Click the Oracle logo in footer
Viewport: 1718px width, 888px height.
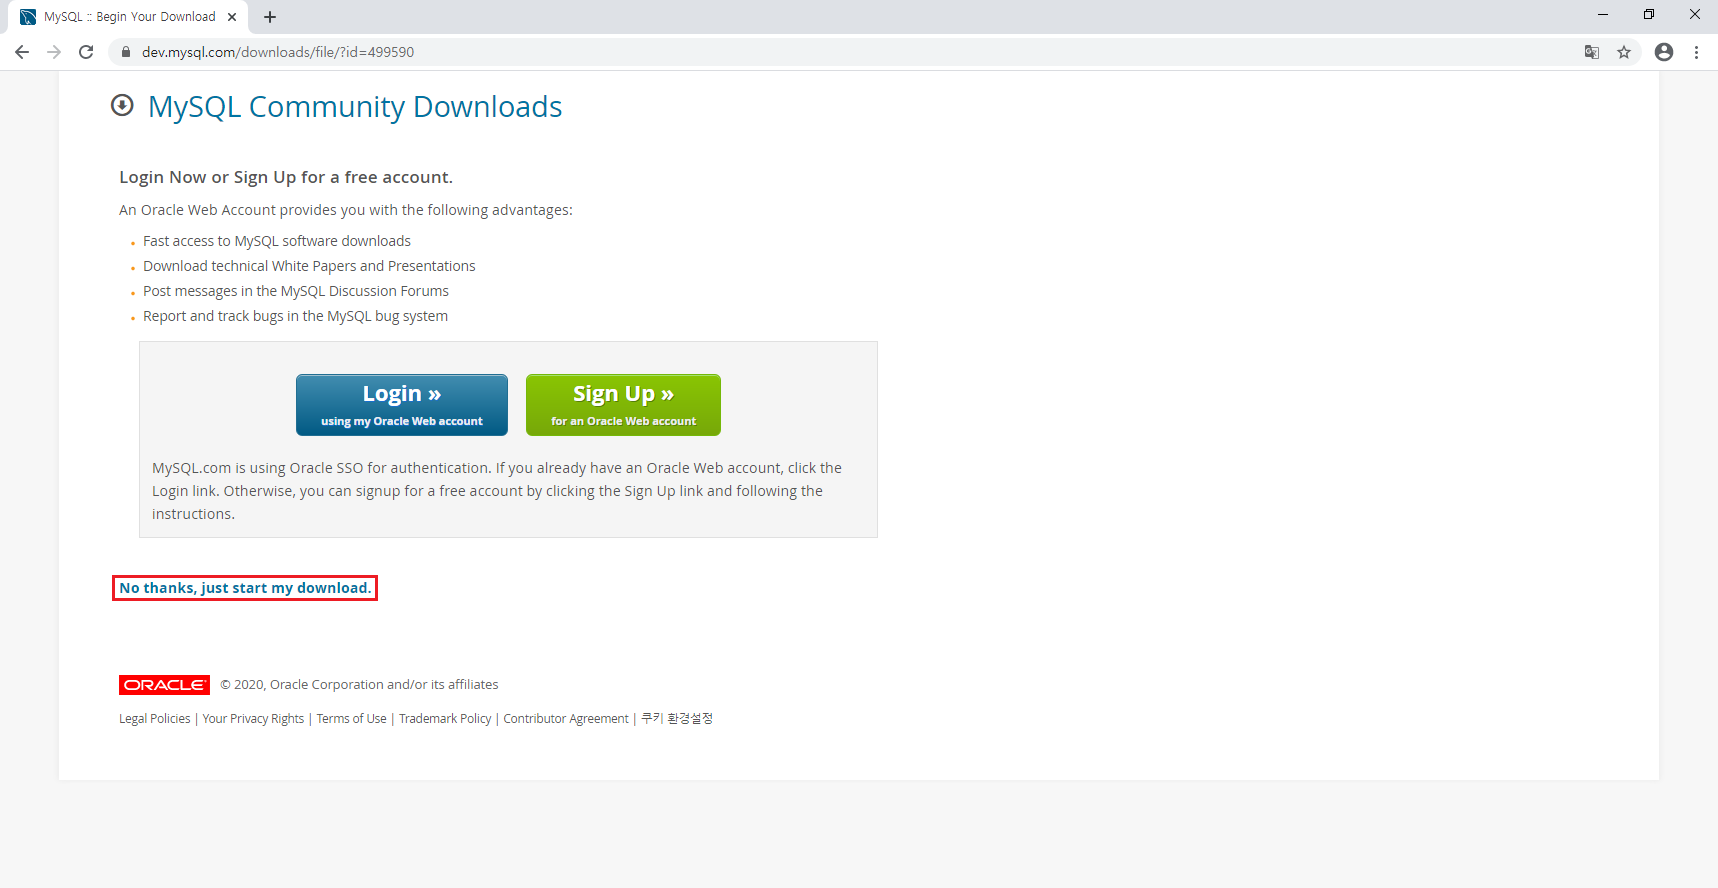pos(164,685)
